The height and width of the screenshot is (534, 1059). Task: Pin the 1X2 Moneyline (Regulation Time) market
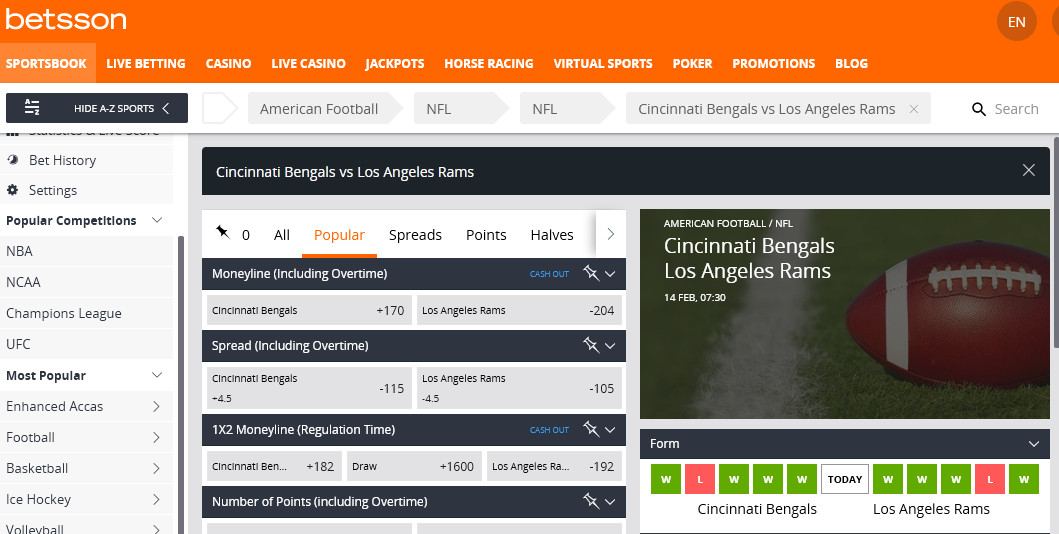click(x=591, y=429)
